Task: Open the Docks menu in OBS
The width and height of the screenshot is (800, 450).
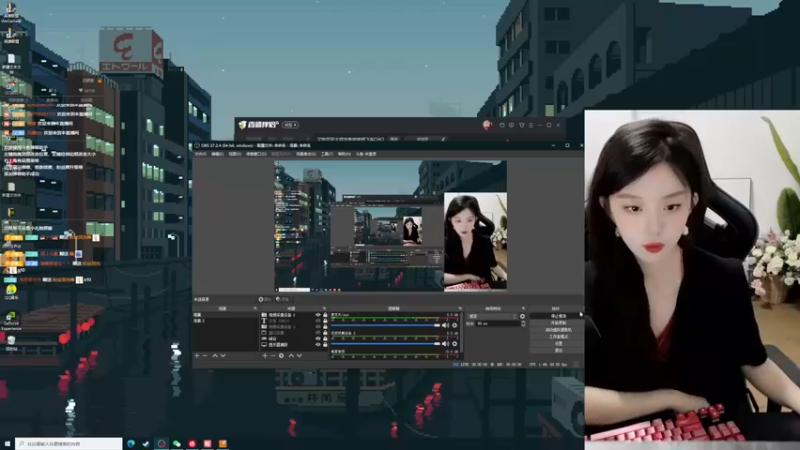Action: (257, 154)
